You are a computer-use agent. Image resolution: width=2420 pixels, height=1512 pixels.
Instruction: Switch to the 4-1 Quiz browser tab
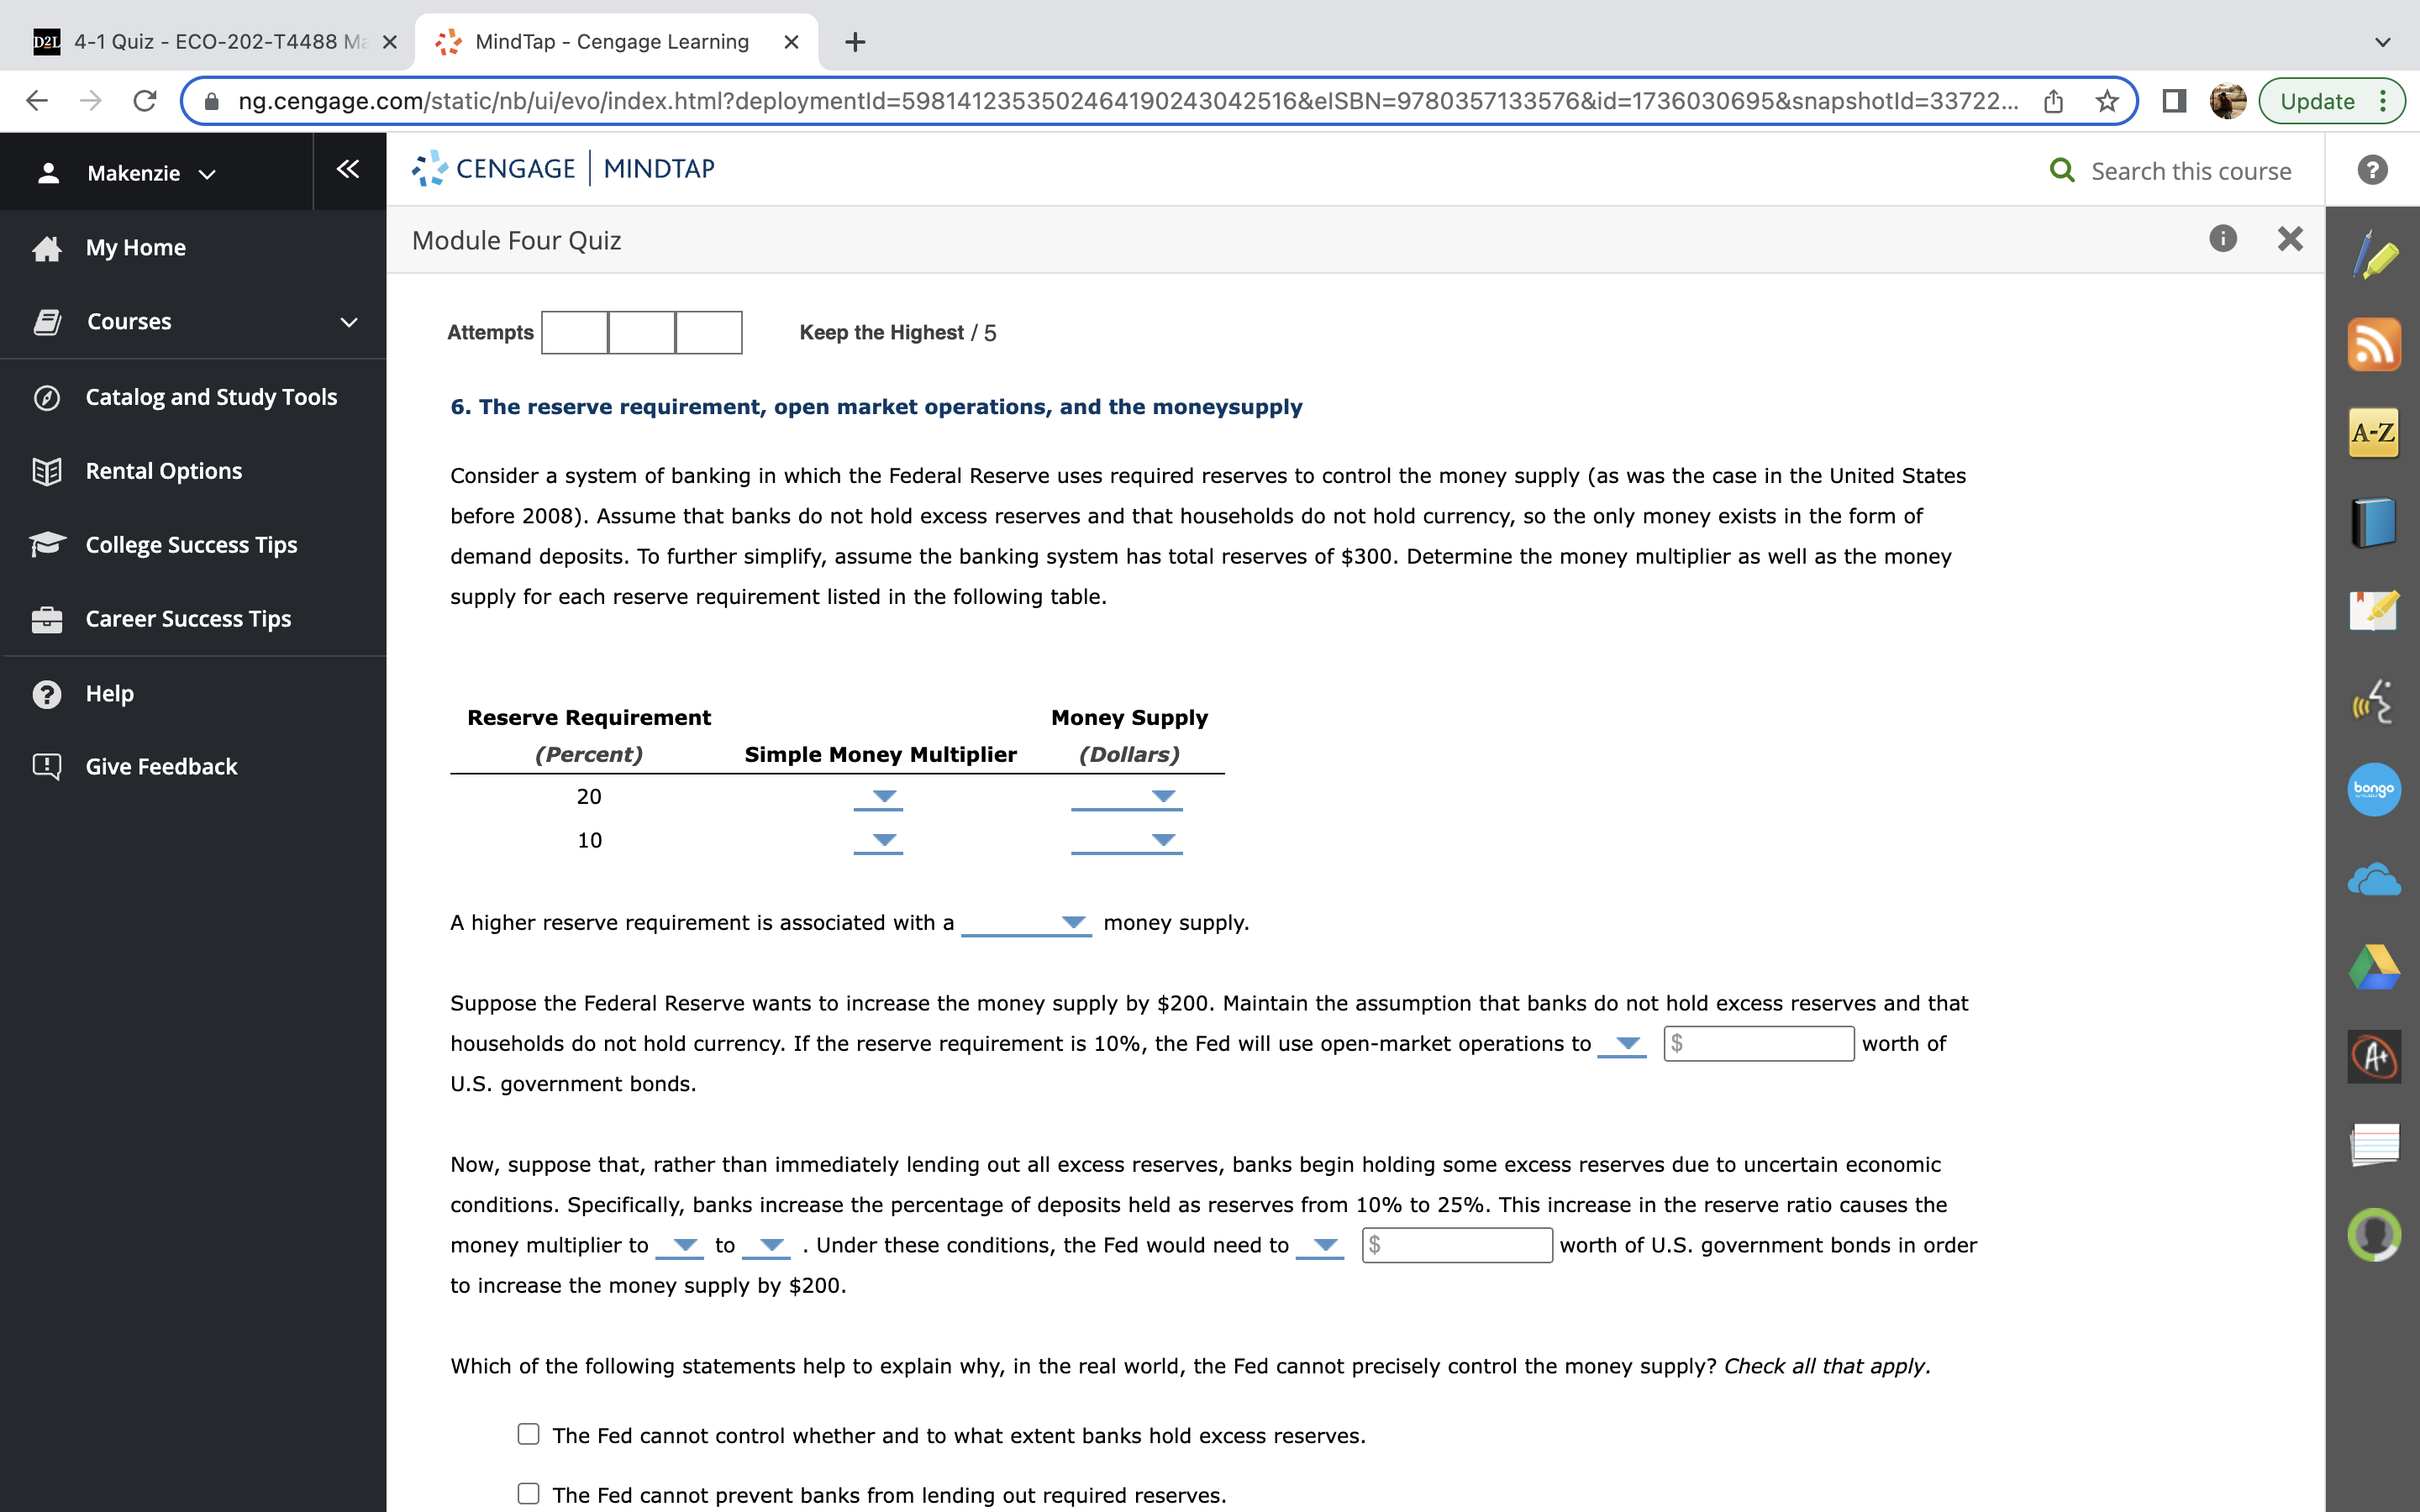pos(210,42)
